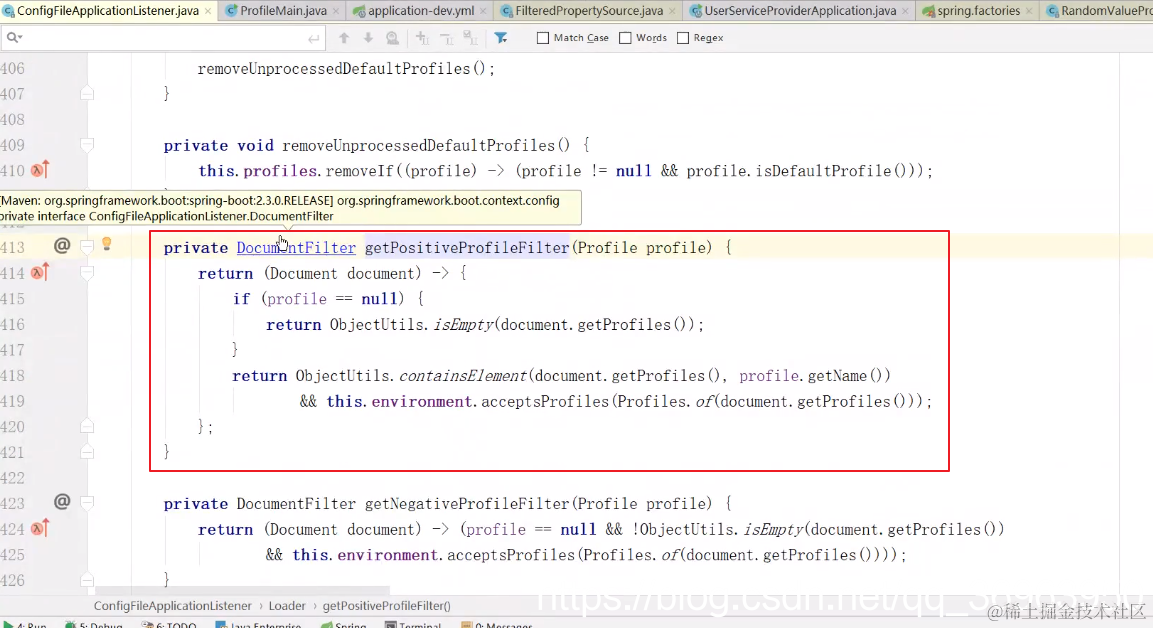The height and width of the screenshot is (628, 1153).
Task: Click lambda gutter icon on line 414
Action: (40, 273)
